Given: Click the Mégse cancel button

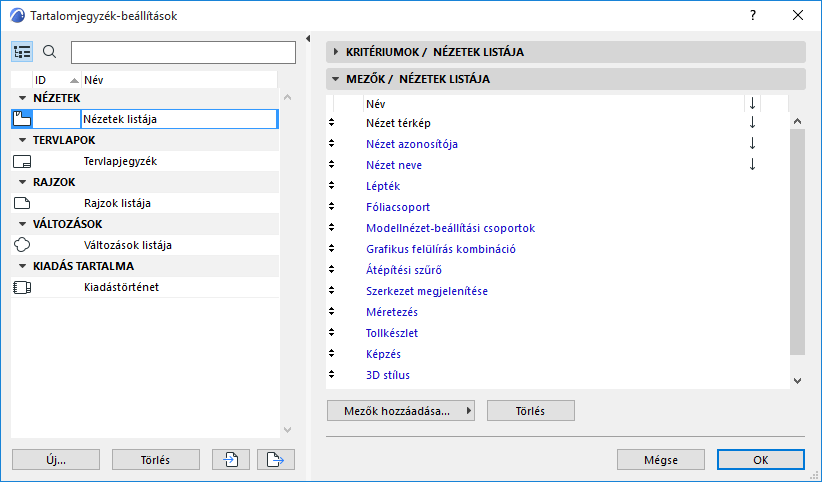Looking at the screenshot, I should pyautogui.click(x=661, y=460).
